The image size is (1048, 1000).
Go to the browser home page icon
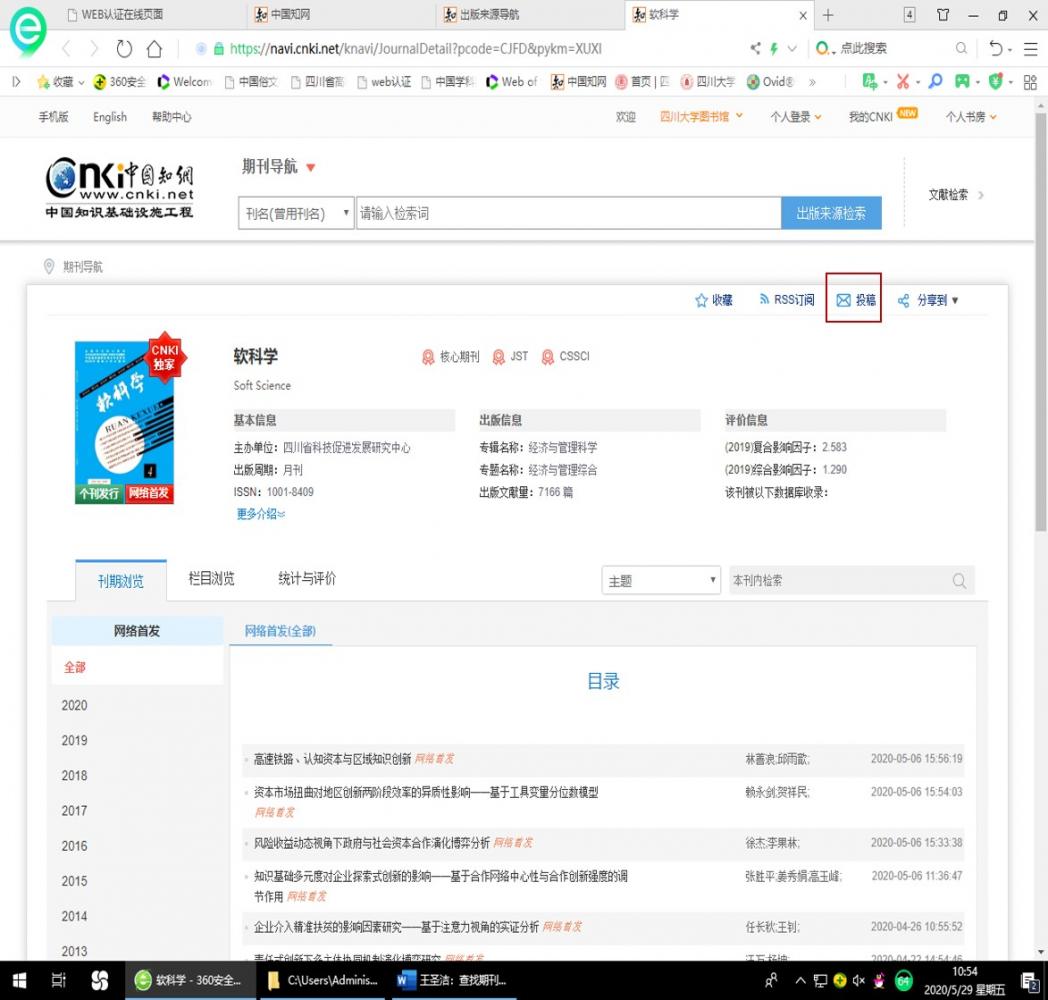click(x=154, y=48)
